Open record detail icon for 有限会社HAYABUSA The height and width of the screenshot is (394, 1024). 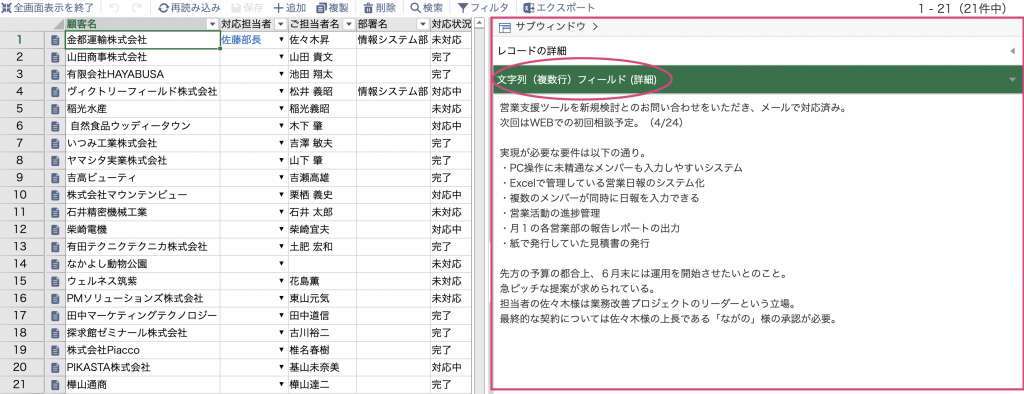(56, 74)
